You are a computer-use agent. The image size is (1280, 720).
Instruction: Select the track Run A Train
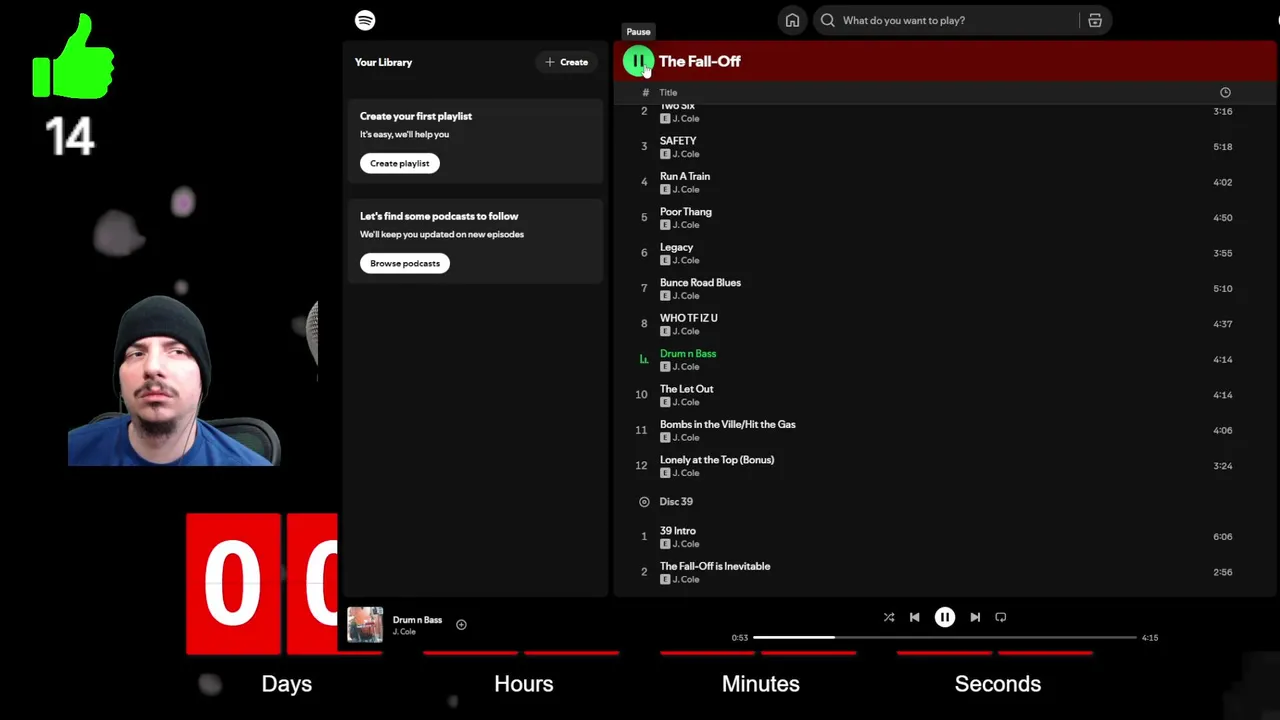(685, 176)
